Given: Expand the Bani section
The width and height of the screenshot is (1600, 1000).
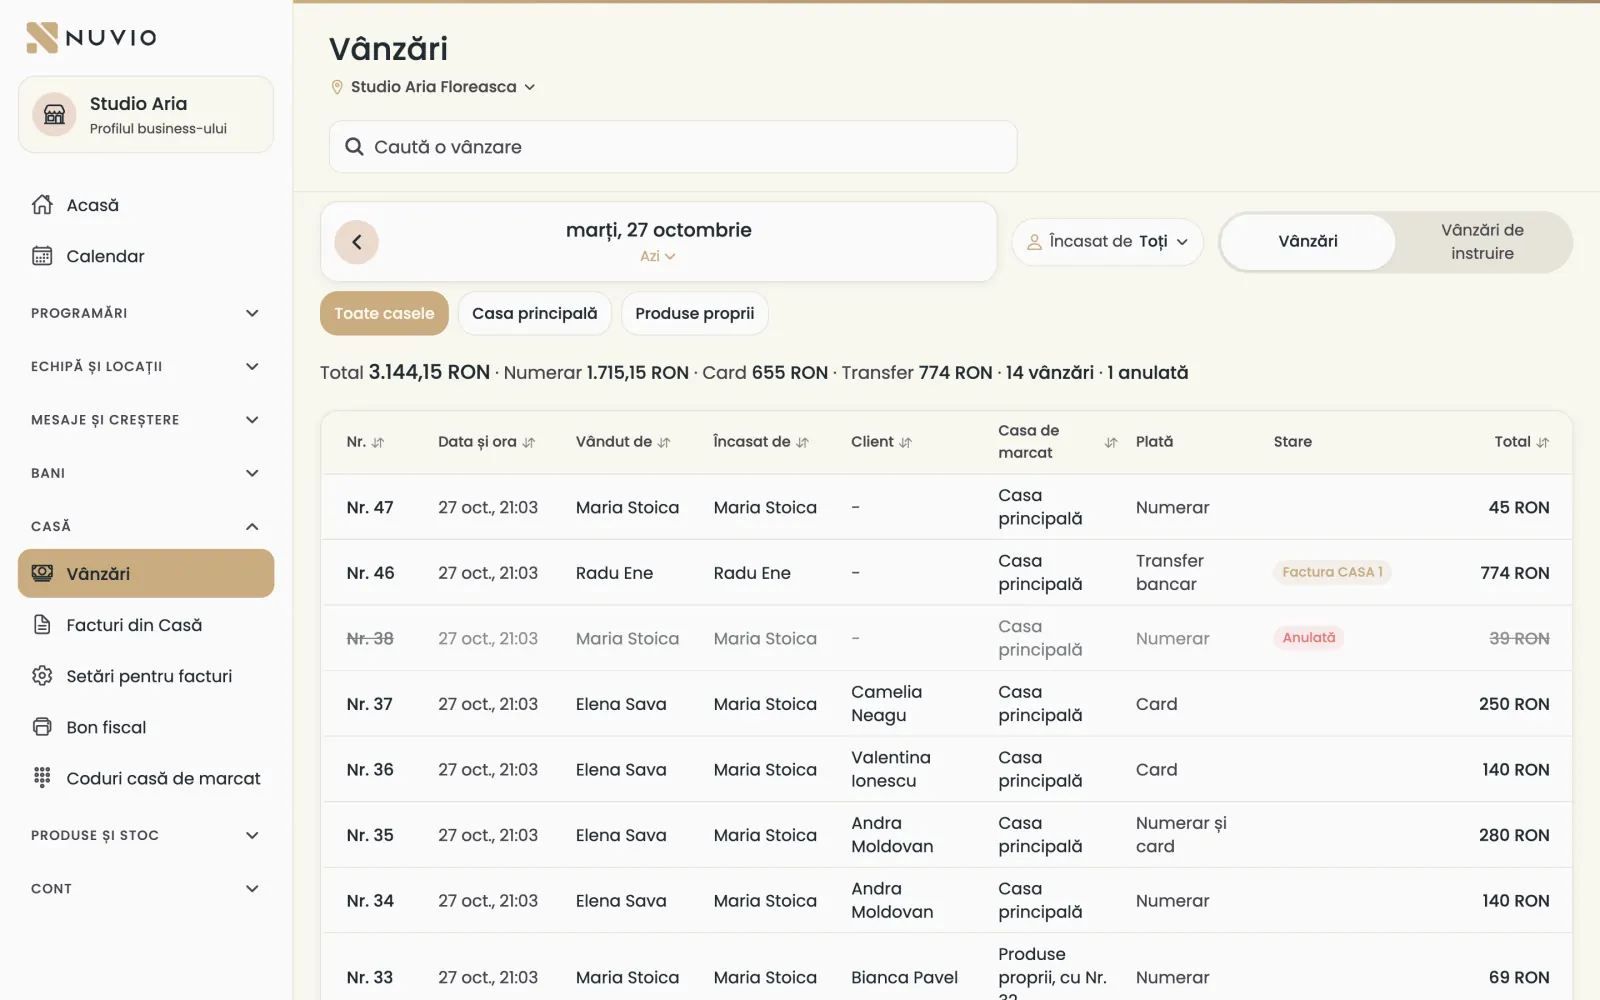Looking at the screenshot, I should [x=146, y=473].
